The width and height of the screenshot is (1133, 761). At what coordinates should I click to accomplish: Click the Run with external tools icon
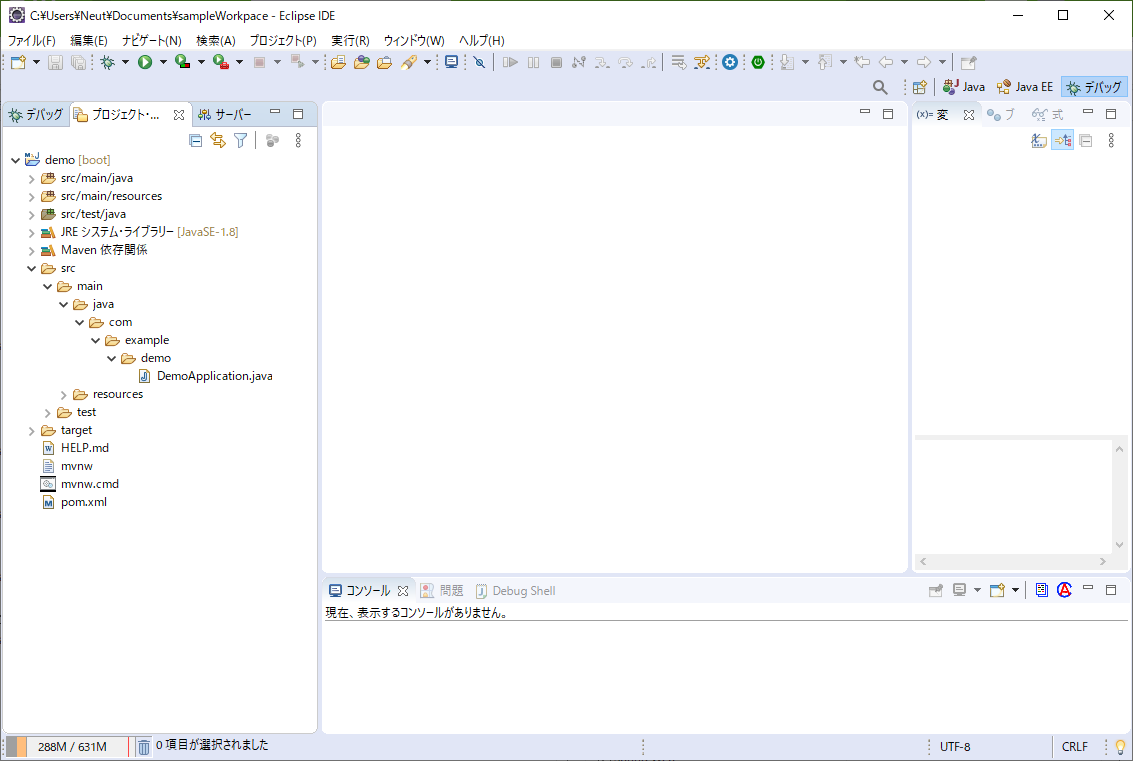[221, 62]
